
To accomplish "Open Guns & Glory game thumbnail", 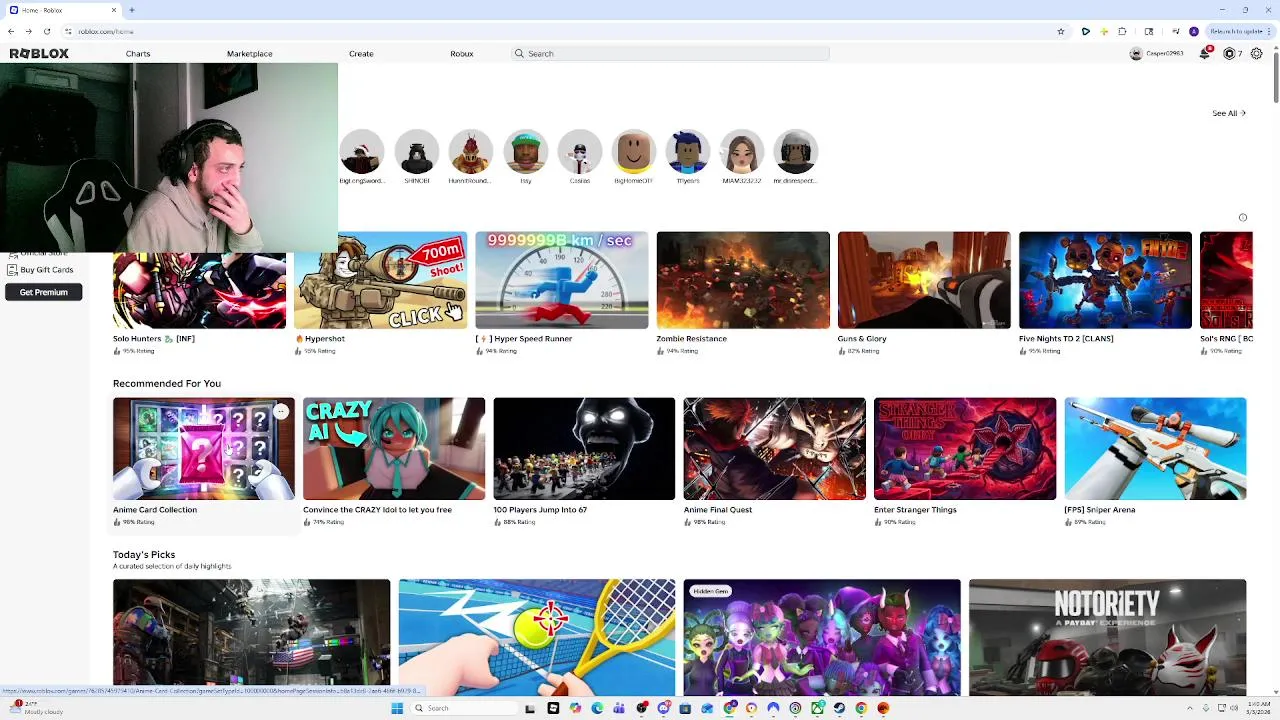I will 924,280.
